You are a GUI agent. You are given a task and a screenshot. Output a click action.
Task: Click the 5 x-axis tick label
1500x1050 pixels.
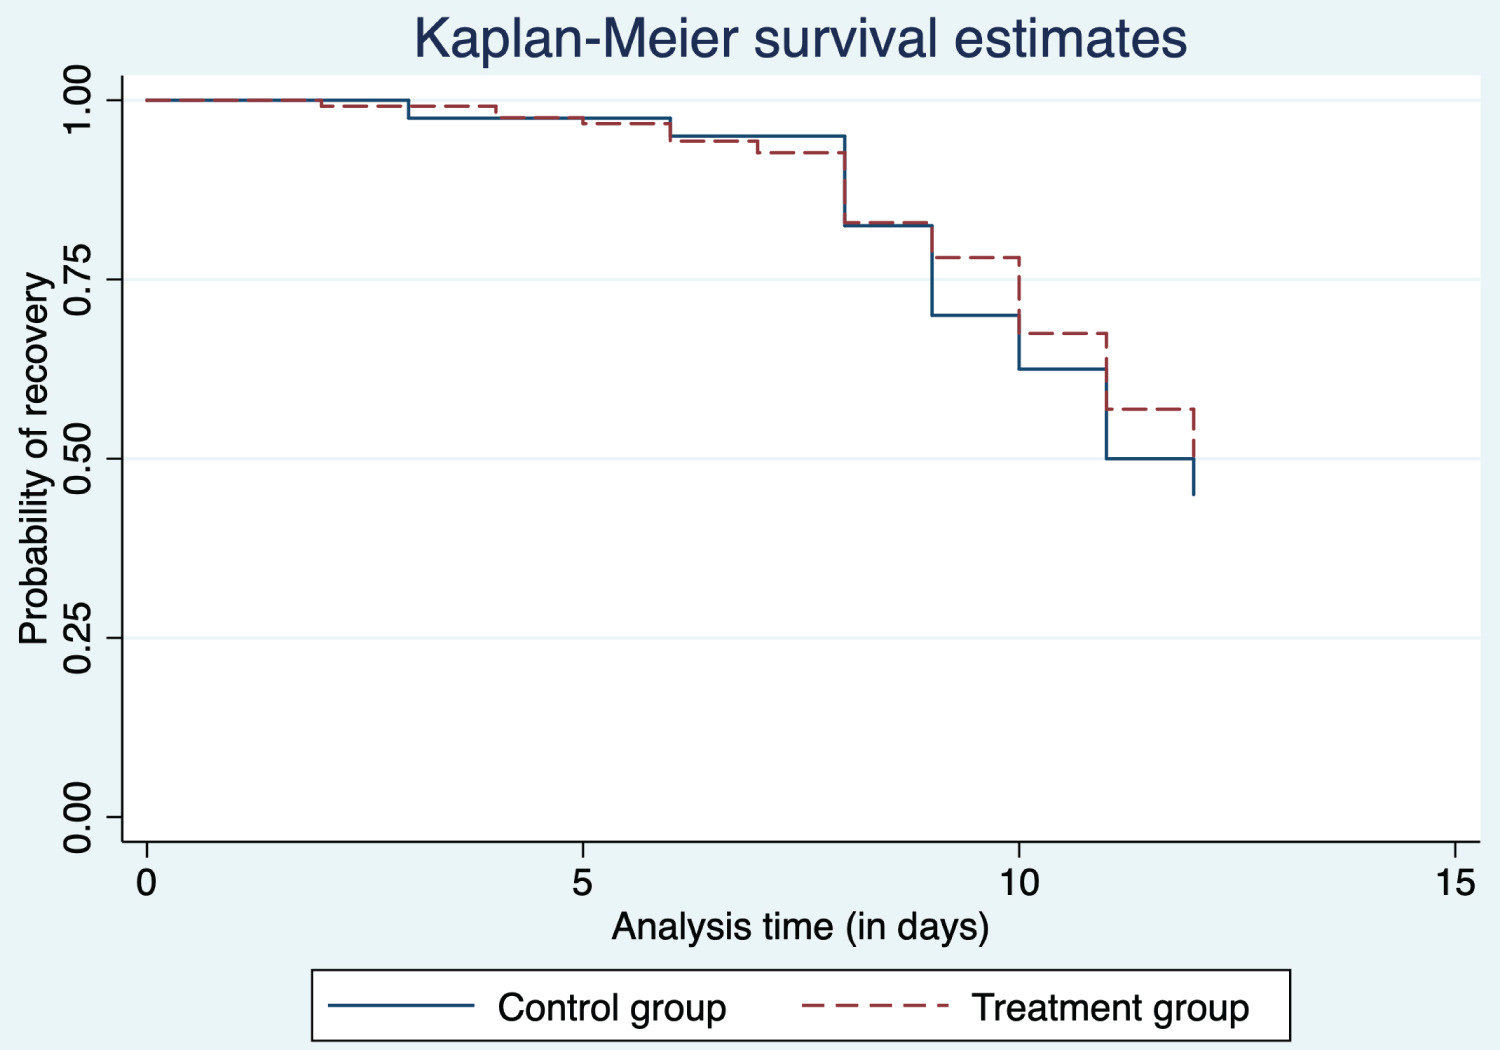point(582,883)
